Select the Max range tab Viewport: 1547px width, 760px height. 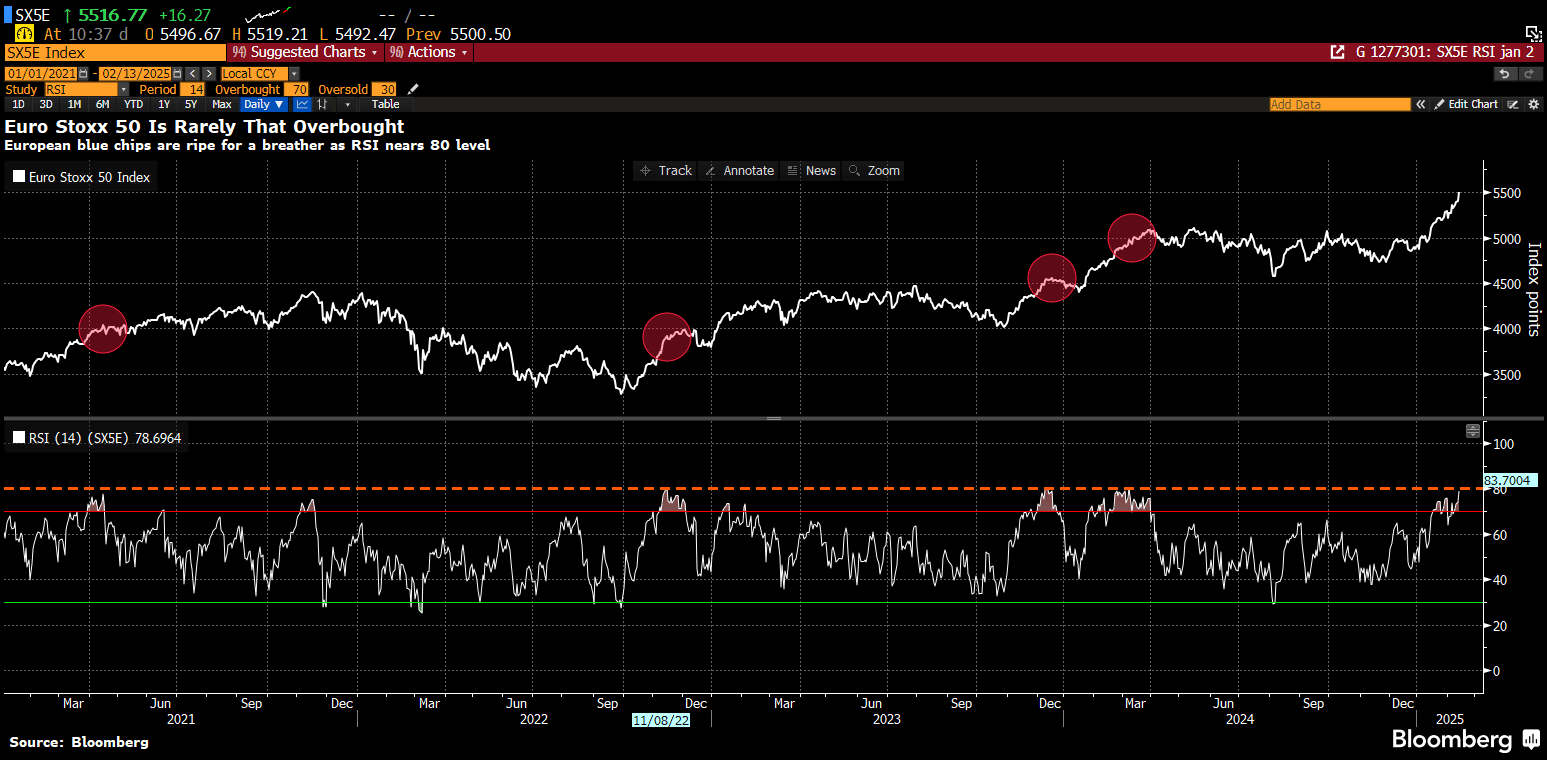click(x=222, y=104)
